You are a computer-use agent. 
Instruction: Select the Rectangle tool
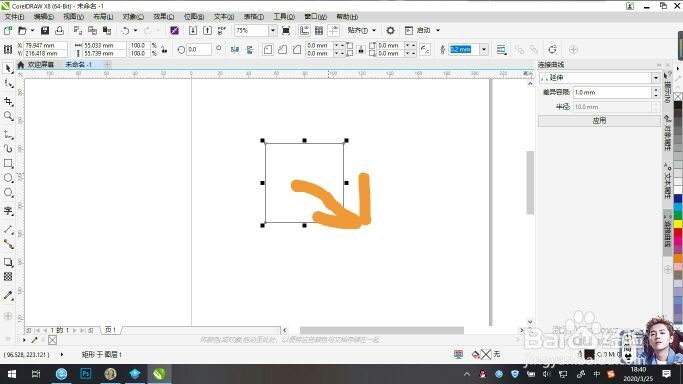pyautogui.click(x=8, y=163)
